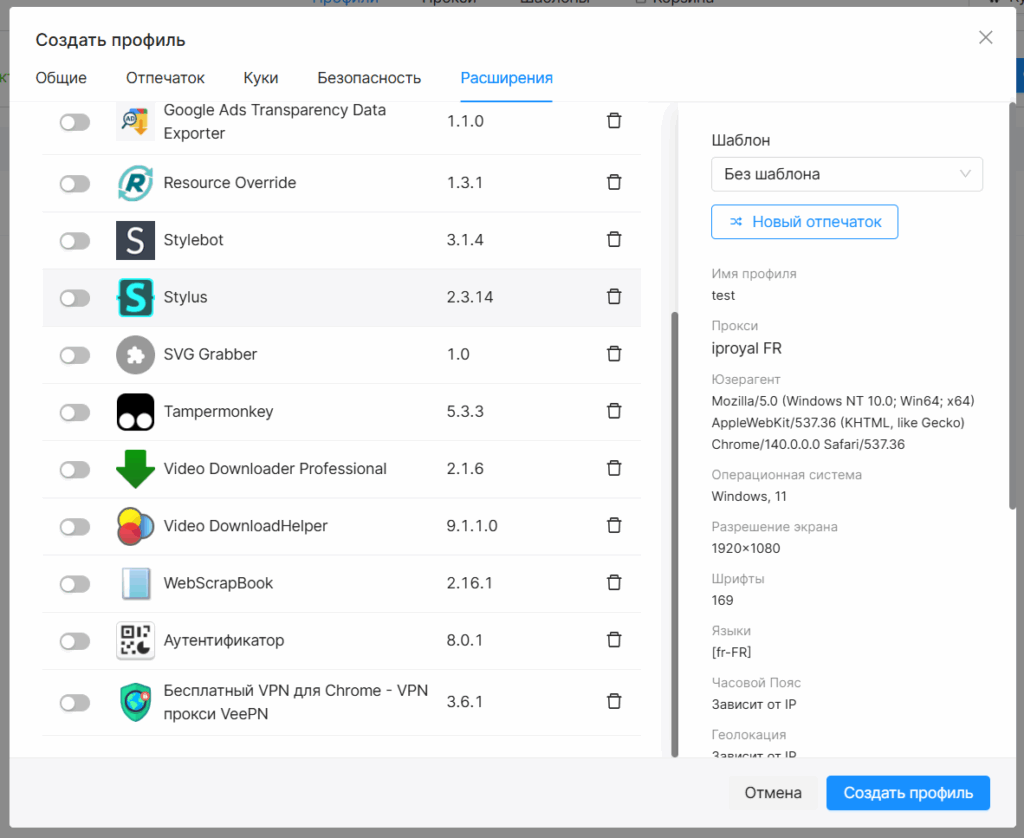Click the profile name value test
This screenshot has width=1024, height=838.
(x=723, y=295)
